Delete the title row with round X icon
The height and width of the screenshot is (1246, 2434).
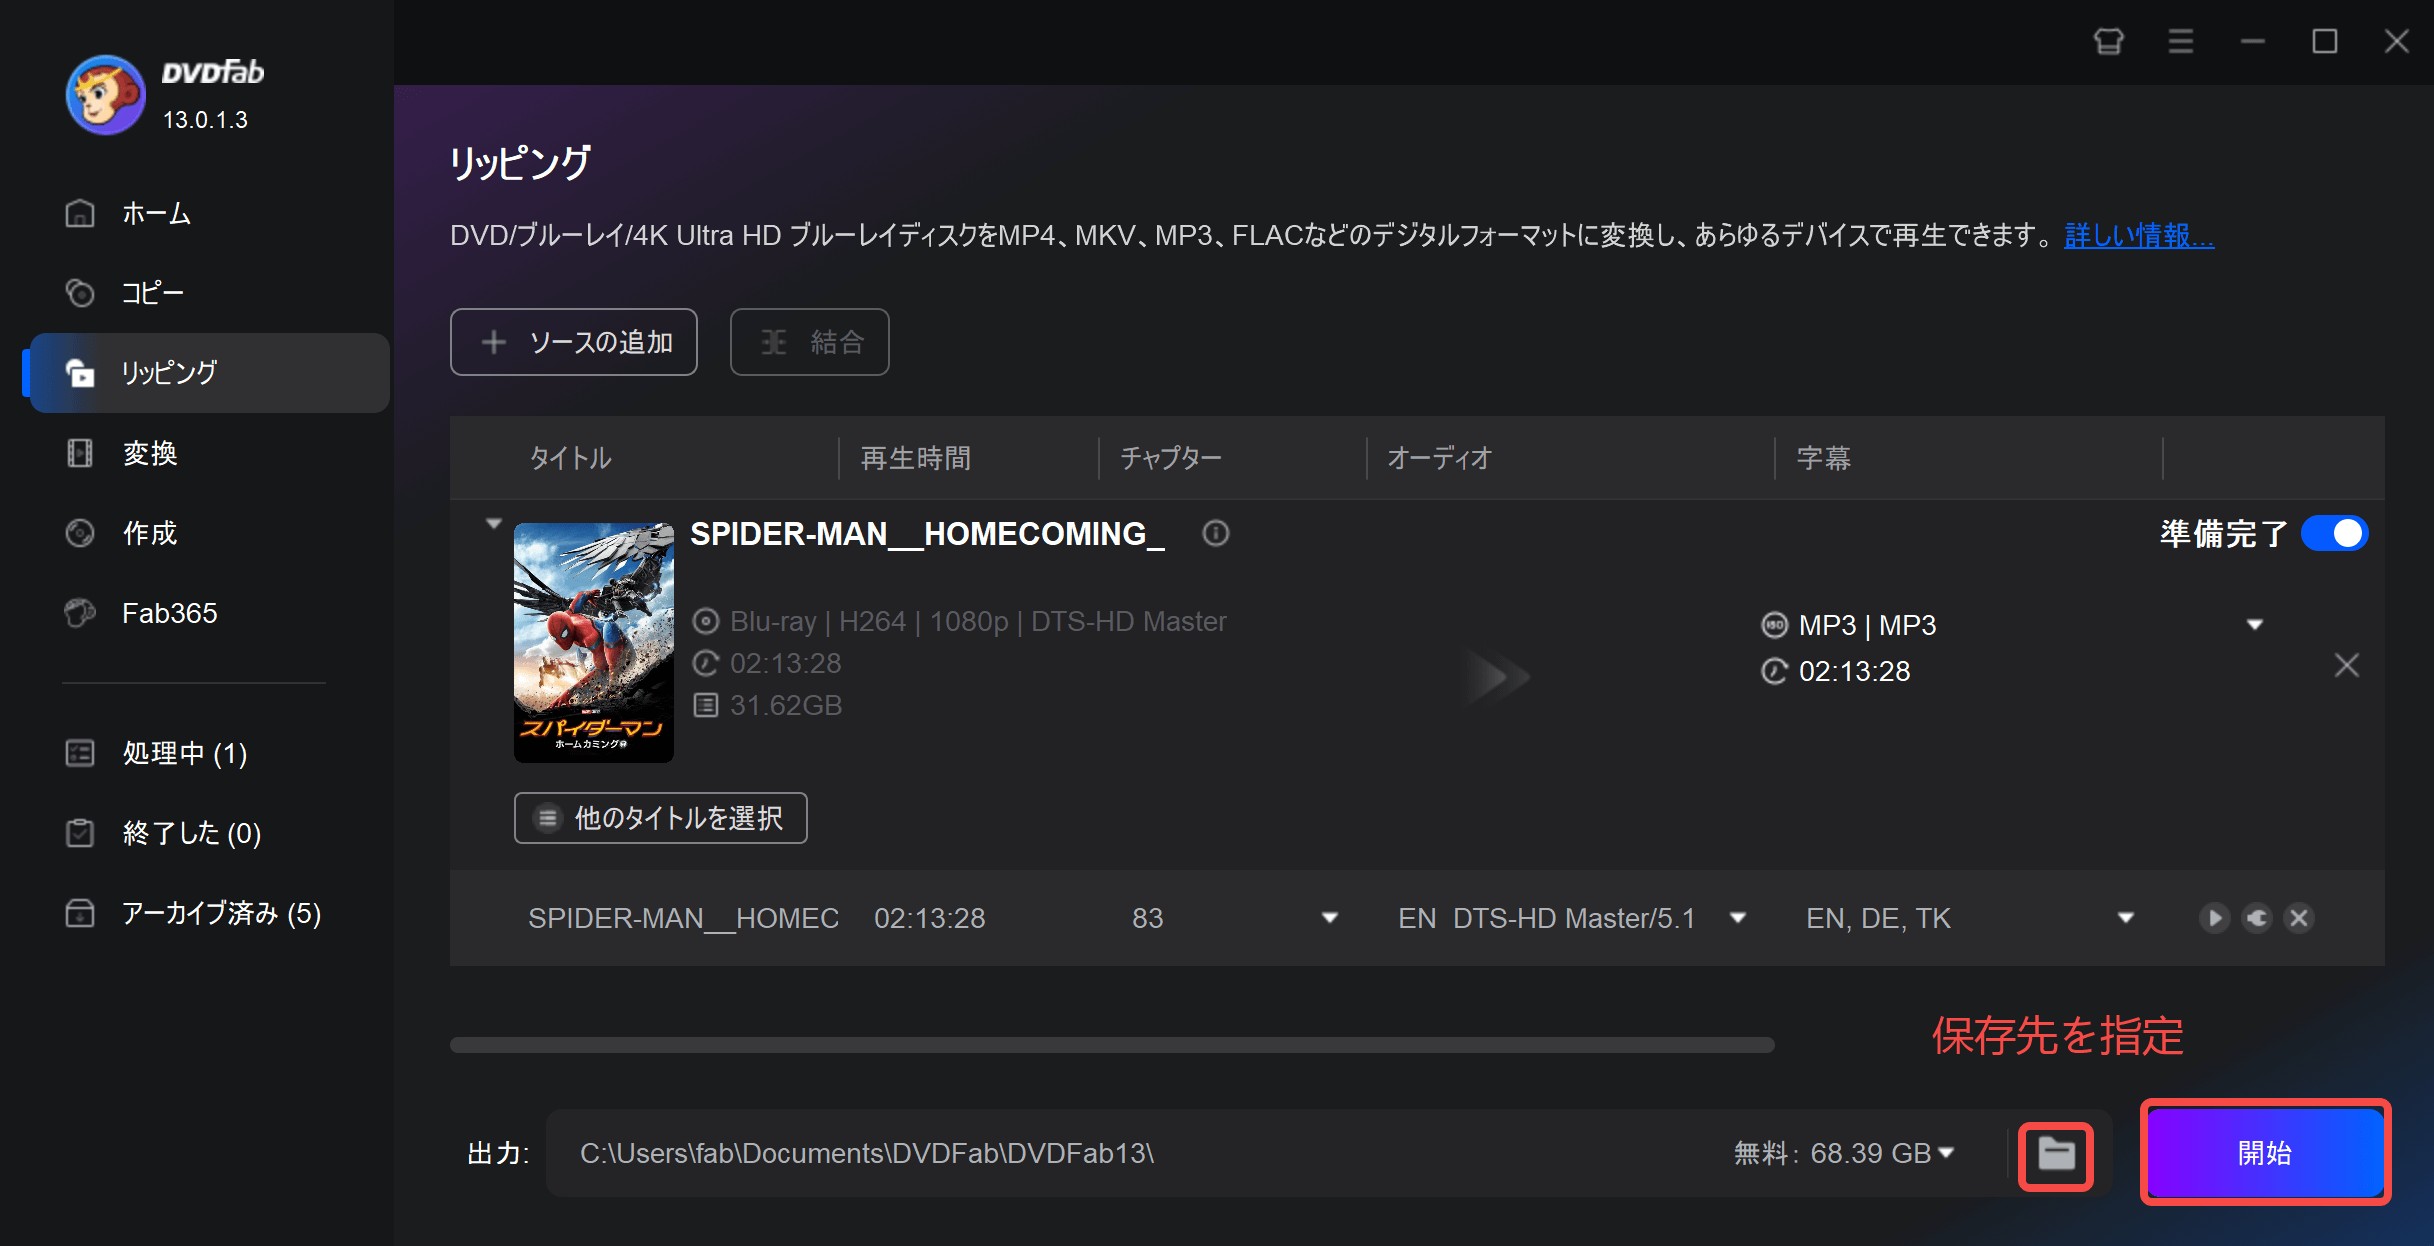(x=2299, y=918)
